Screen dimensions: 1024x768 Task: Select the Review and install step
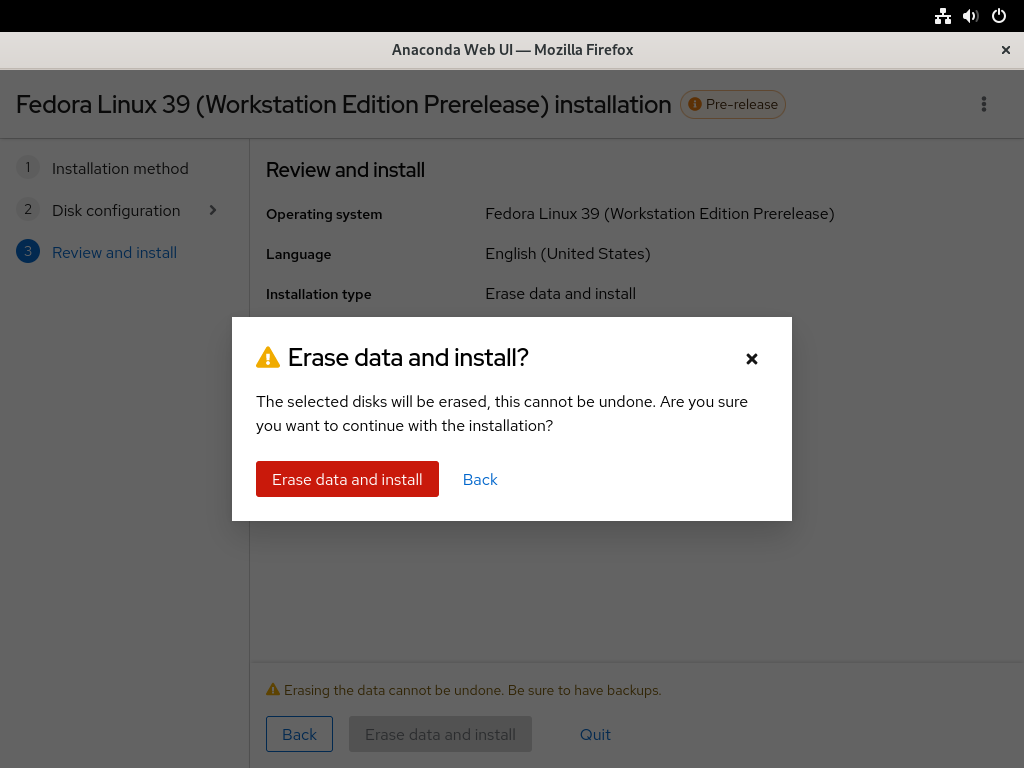pos(114,253)
